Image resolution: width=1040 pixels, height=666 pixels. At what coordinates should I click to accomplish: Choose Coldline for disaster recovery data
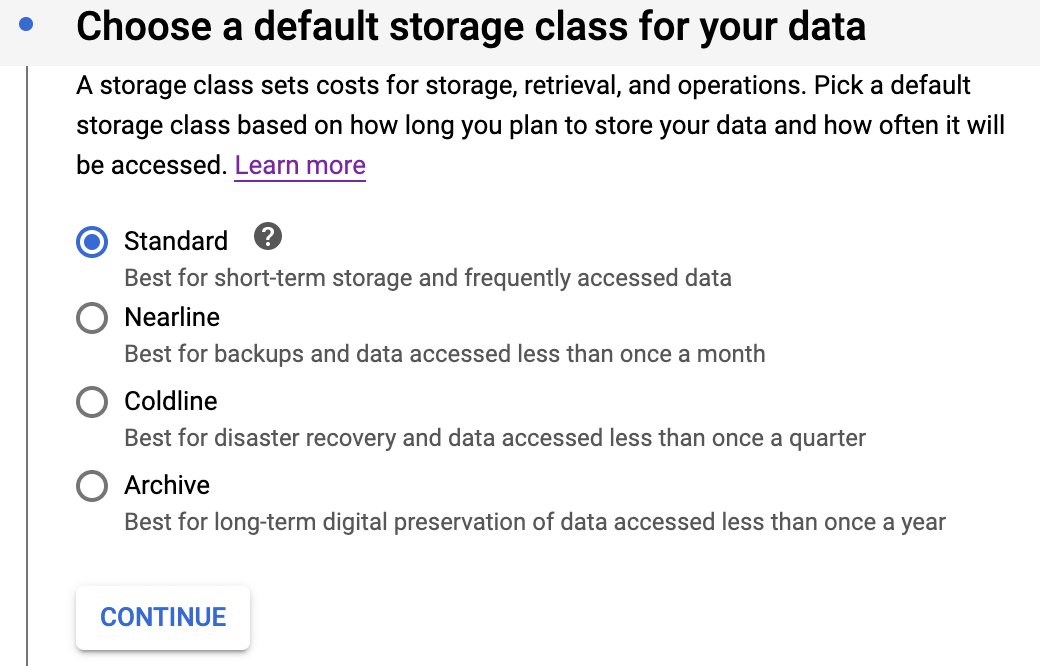pyautogui.click(x=92, y=402)
